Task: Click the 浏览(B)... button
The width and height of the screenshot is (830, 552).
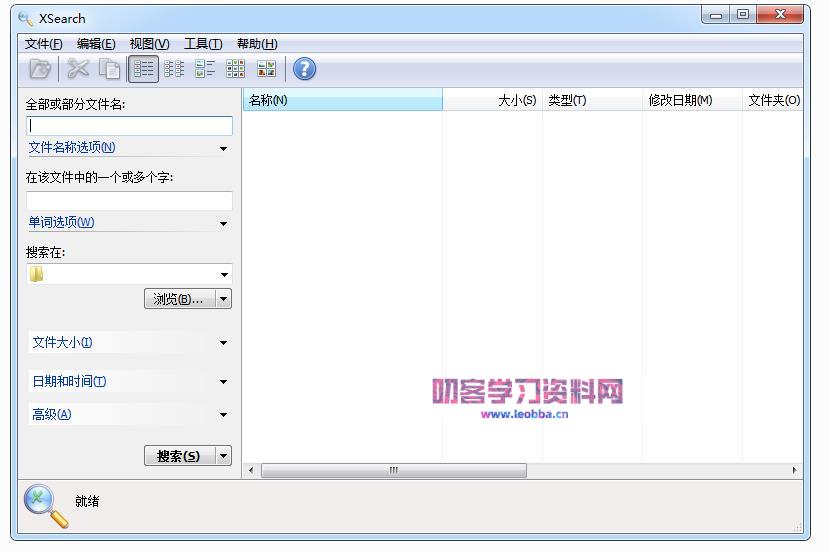Action: tap(180, 299)
